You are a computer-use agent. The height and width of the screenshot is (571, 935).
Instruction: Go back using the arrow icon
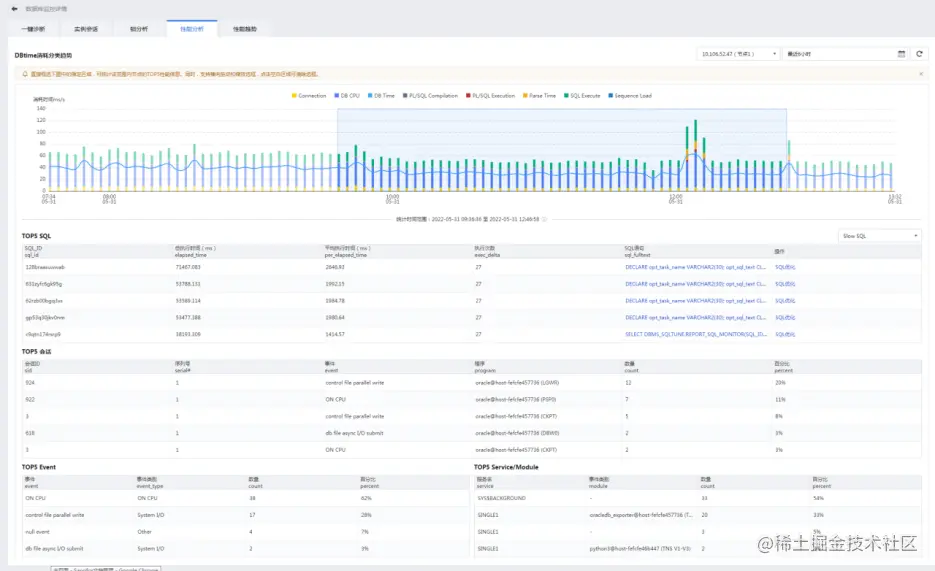(x=14, y=9)
